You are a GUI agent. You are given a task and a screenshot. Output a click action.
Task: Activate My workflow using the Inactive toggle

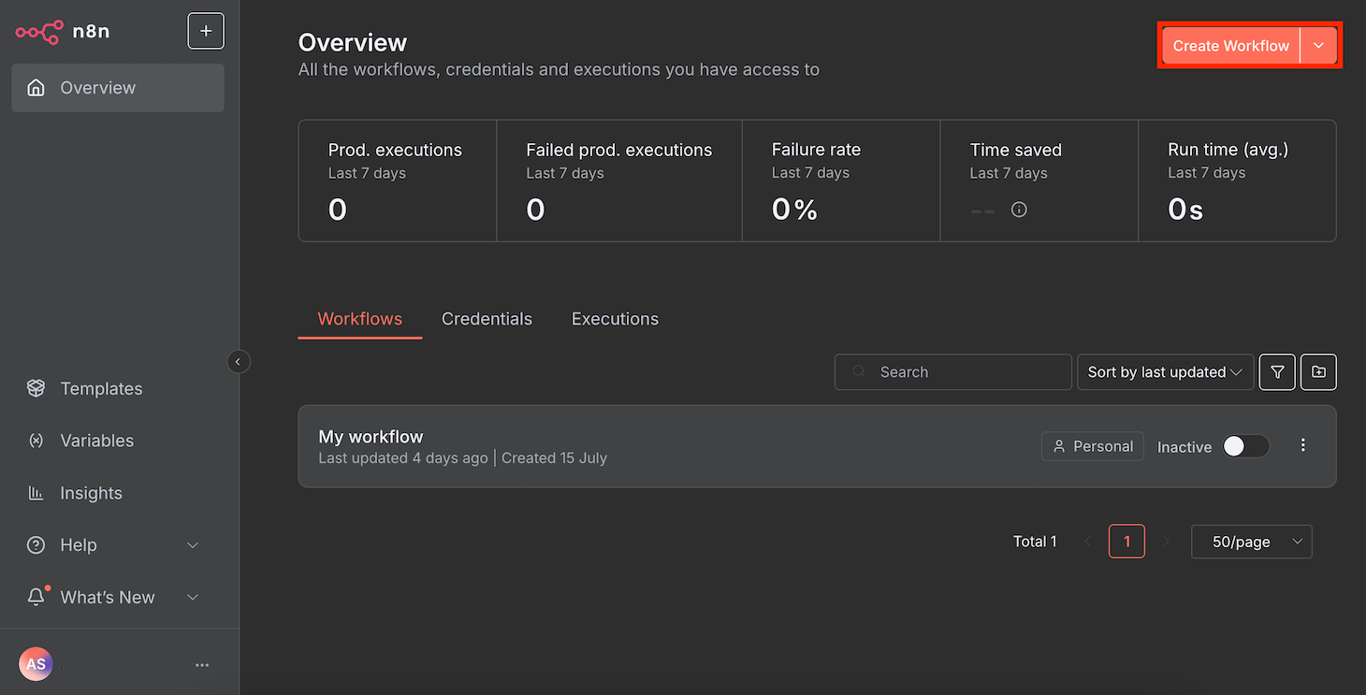pyautogui.click(x=1245, y=446)
